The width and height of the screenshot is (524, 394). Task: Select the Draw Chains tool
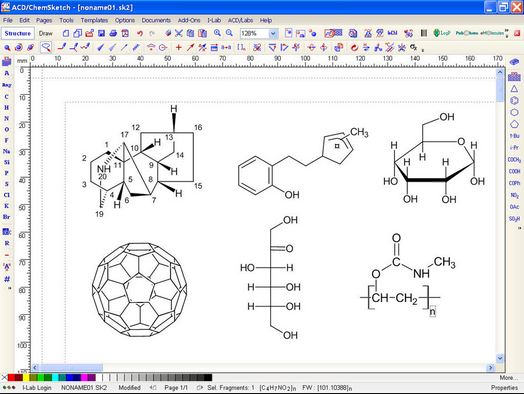click(x=86, y=47)
